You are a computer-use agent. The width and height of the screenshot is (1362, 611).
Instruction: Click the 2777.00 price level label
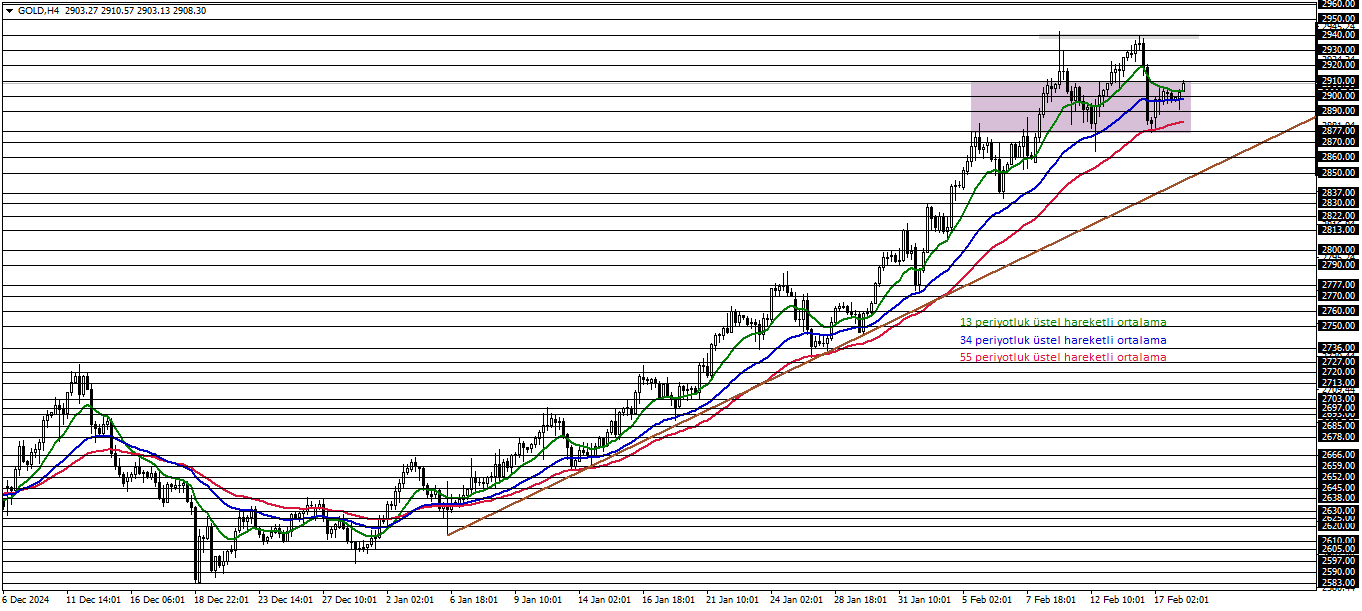coord(1338,284)
